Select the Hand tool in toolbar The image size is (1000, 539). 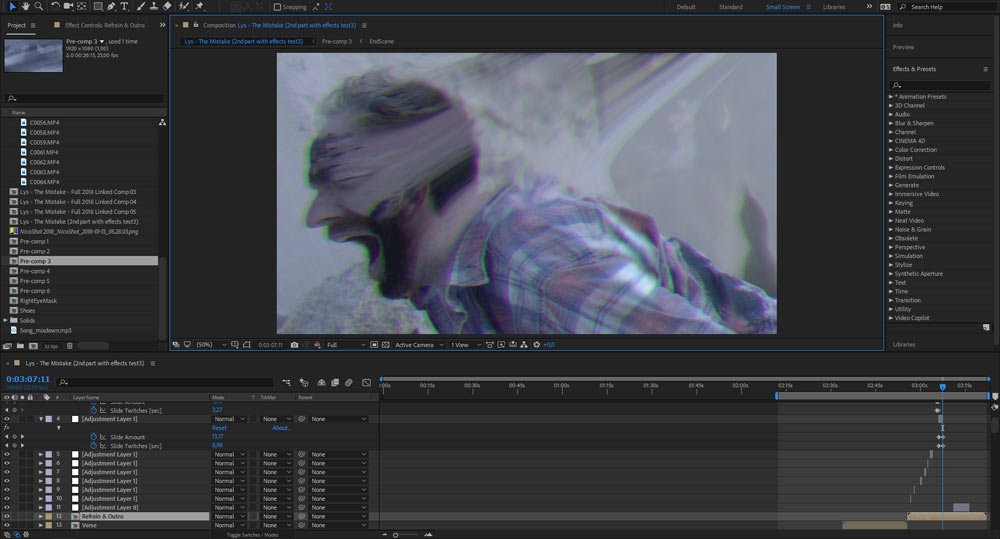tap(24, 7)
